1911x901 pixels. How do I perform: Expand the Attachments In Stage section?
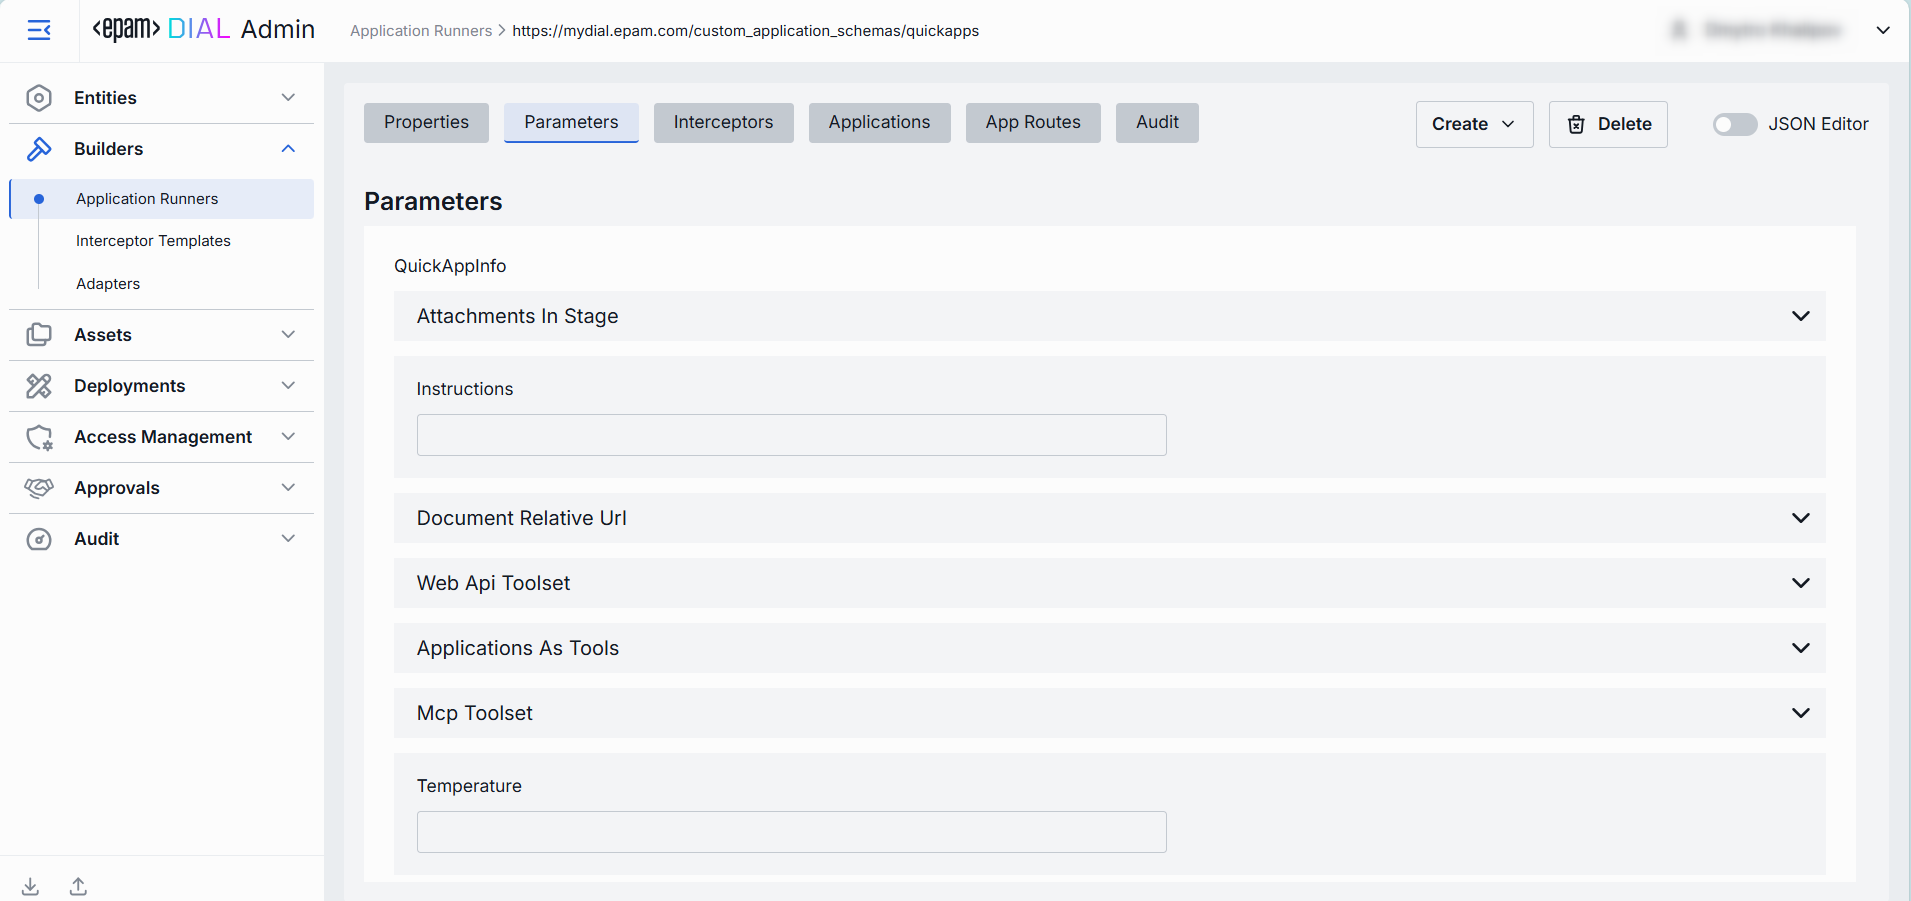pyautogui.click(x=1800, y=316)
